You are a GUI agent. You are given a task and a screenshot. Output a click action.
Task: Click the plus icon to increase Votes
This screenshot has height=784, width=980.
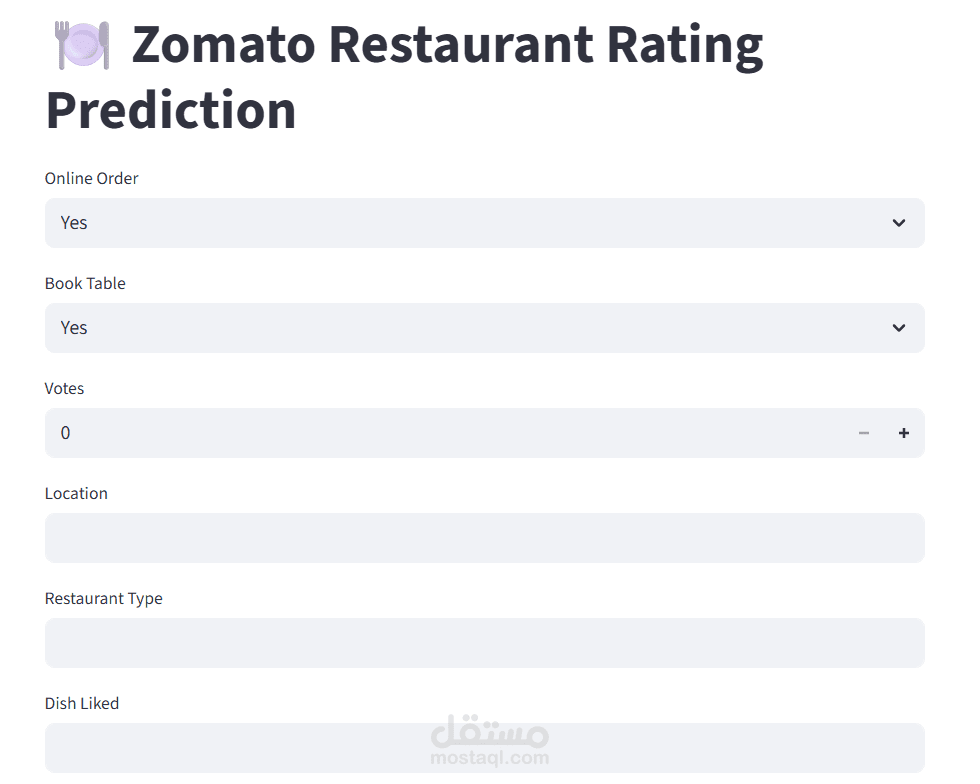(903, 433)
